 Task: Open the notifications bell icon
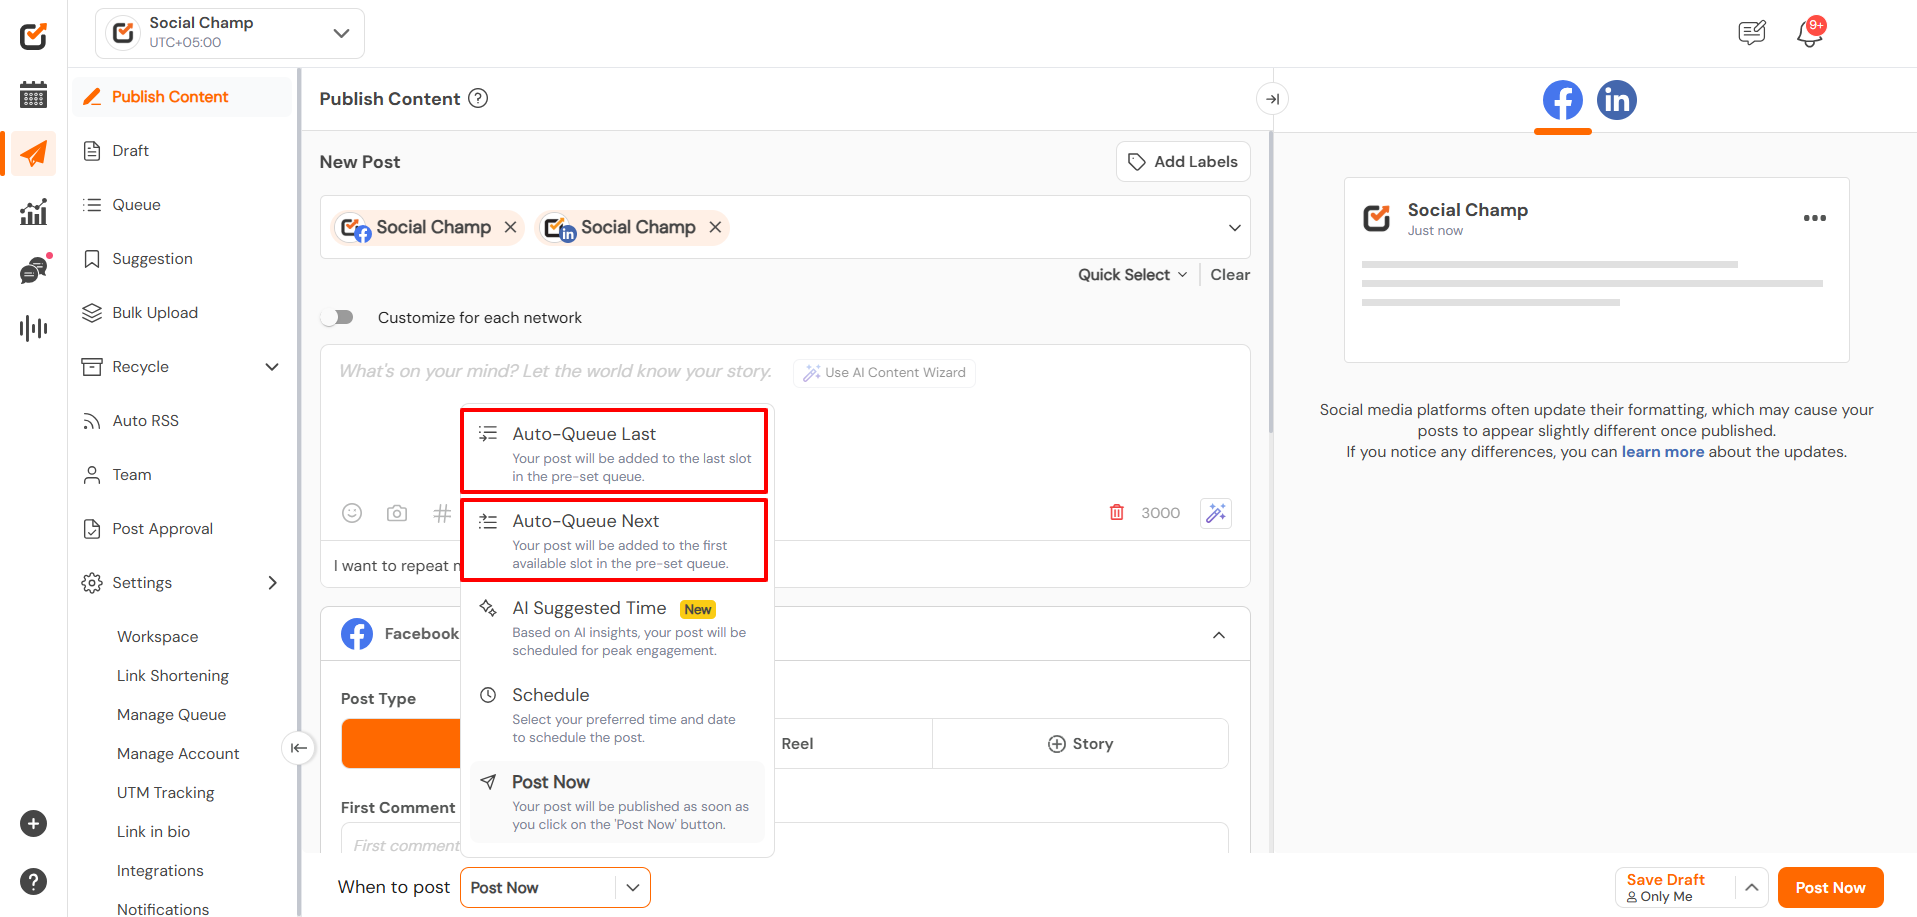1810,33
